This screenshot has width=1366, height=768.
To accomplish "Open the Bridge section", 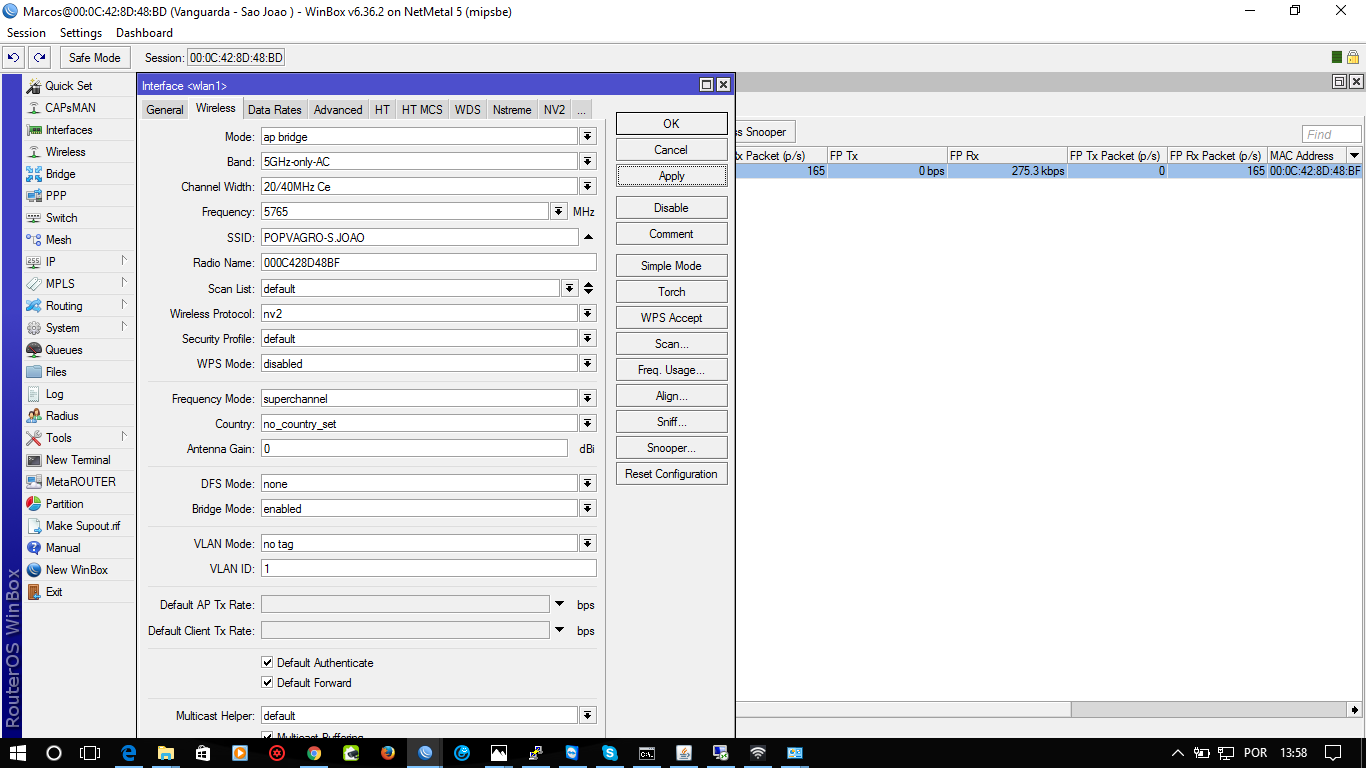I will (x=60, y=174).
